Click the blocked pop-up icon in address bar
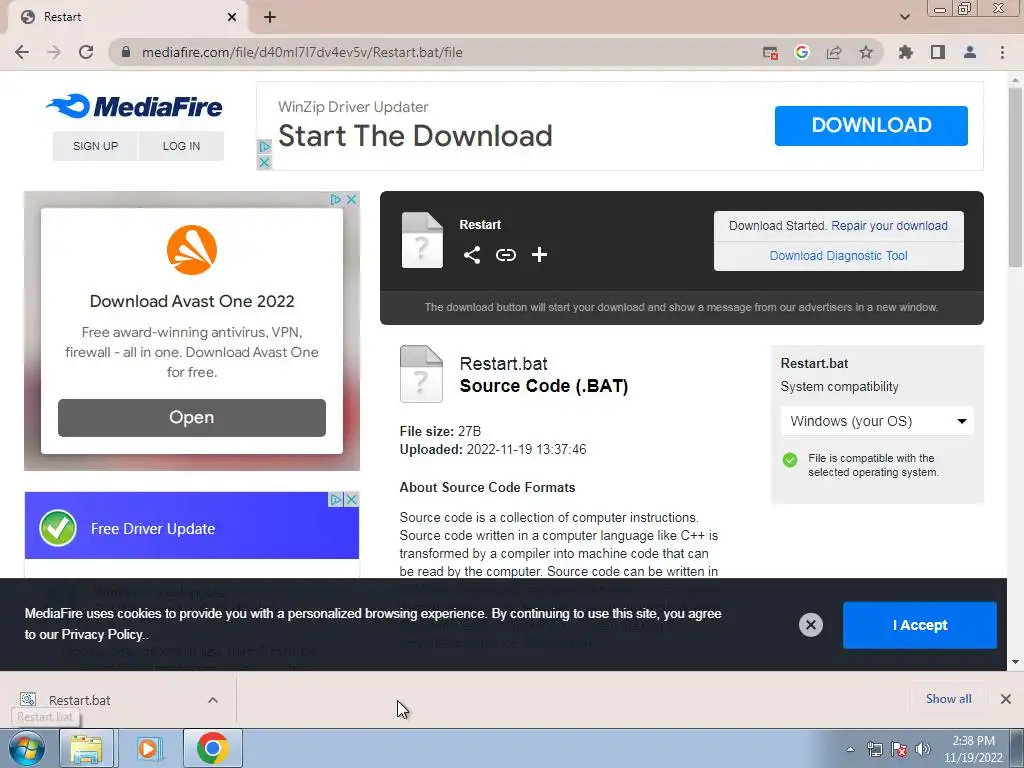The image size is (1024, 768). 771,53
